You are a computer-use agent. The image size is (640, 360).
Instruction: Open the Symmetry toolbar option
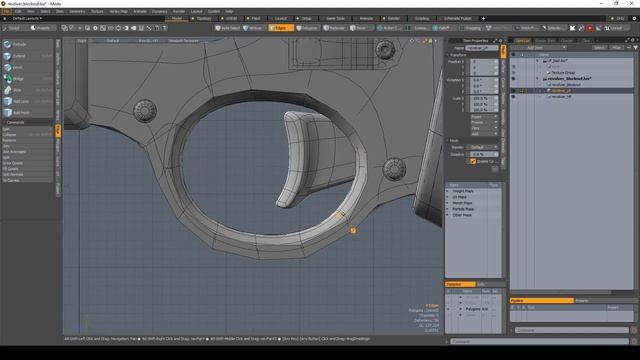[x=417, y=28]
